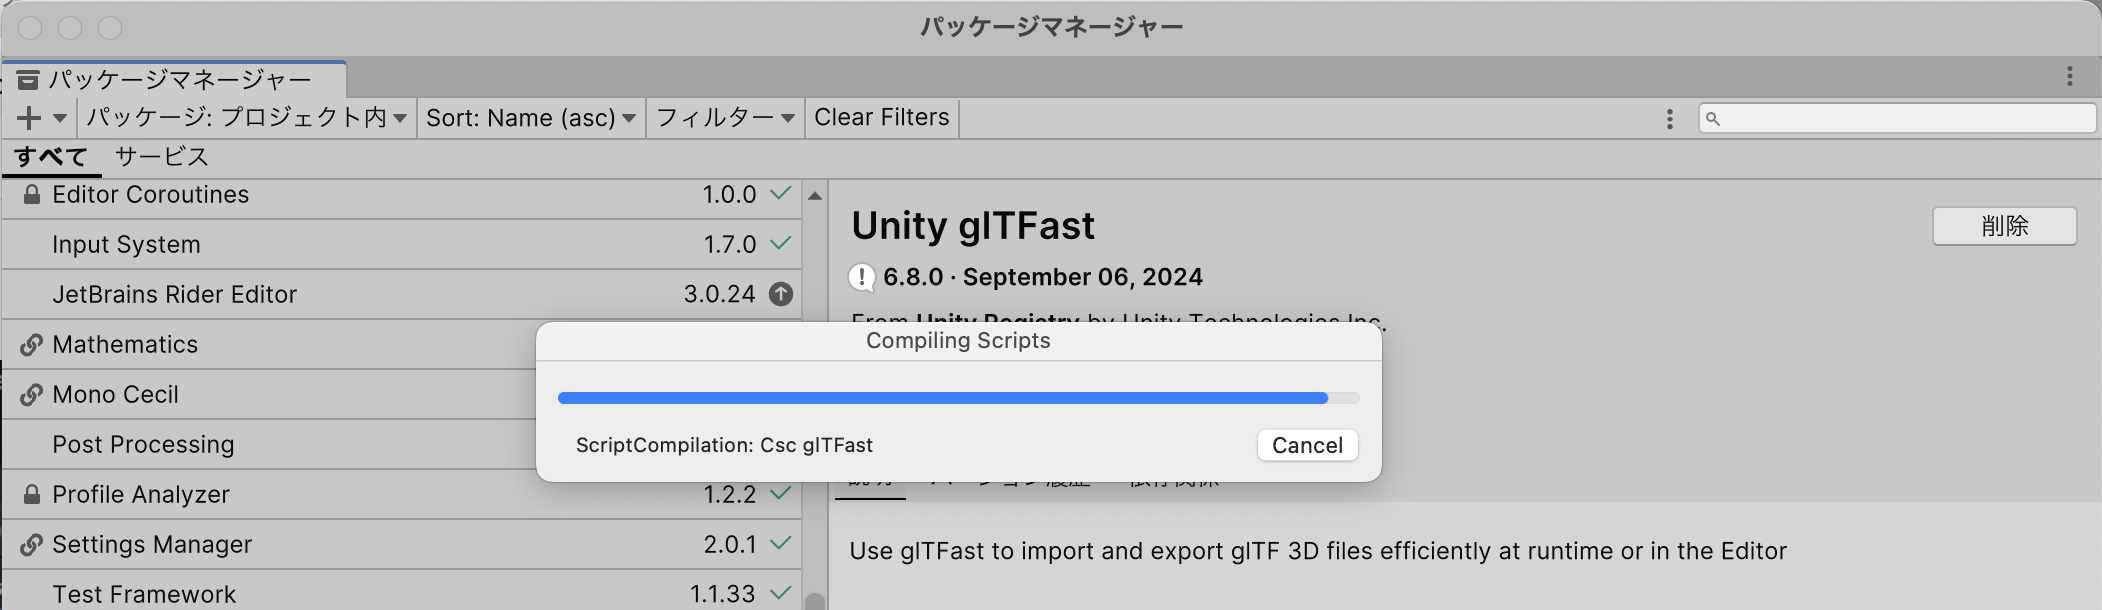
Task: Click the lock icon beside Editor Coroutines
Action: [x=31, y=194]
